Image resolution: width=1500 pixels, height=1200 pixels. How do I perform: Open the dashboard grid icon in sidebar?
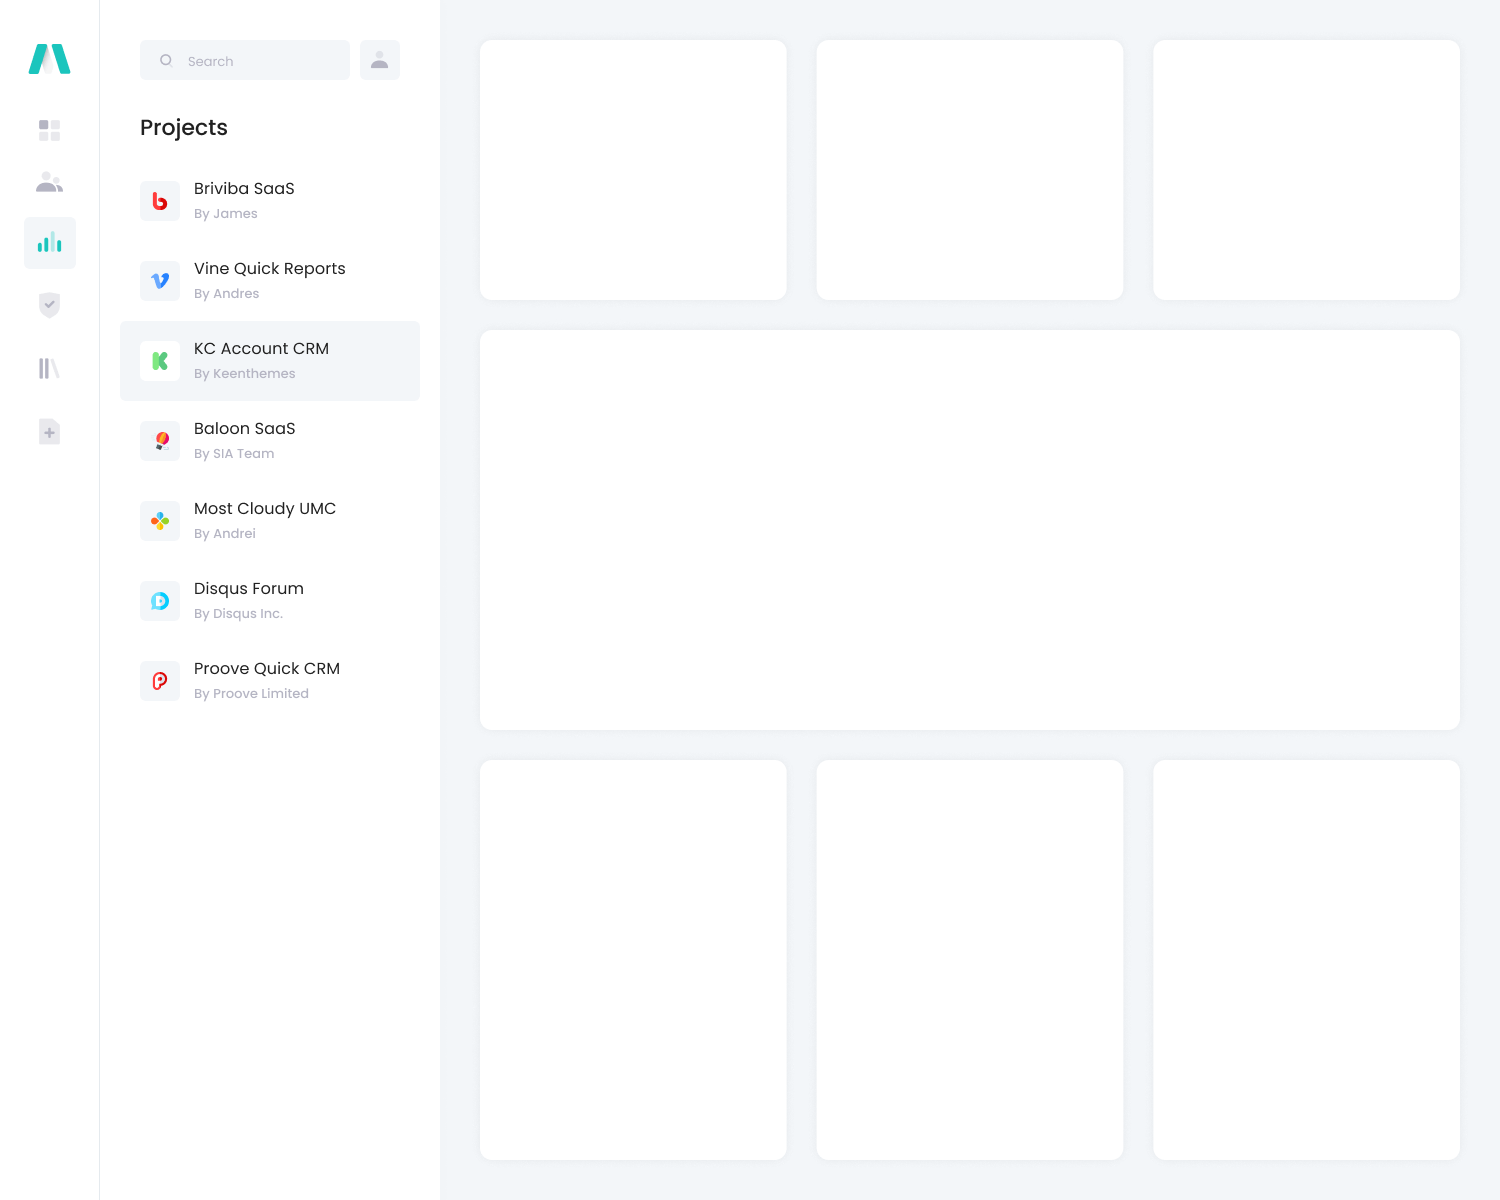point(49,130)
